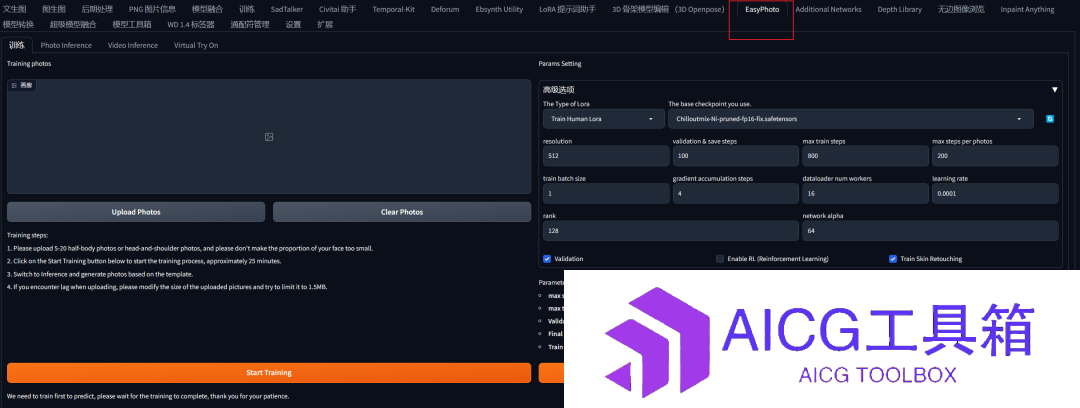Open The Type of Lora dropdown
The height and width of the screenshot is (408, 1080).
tap(603, 119)
